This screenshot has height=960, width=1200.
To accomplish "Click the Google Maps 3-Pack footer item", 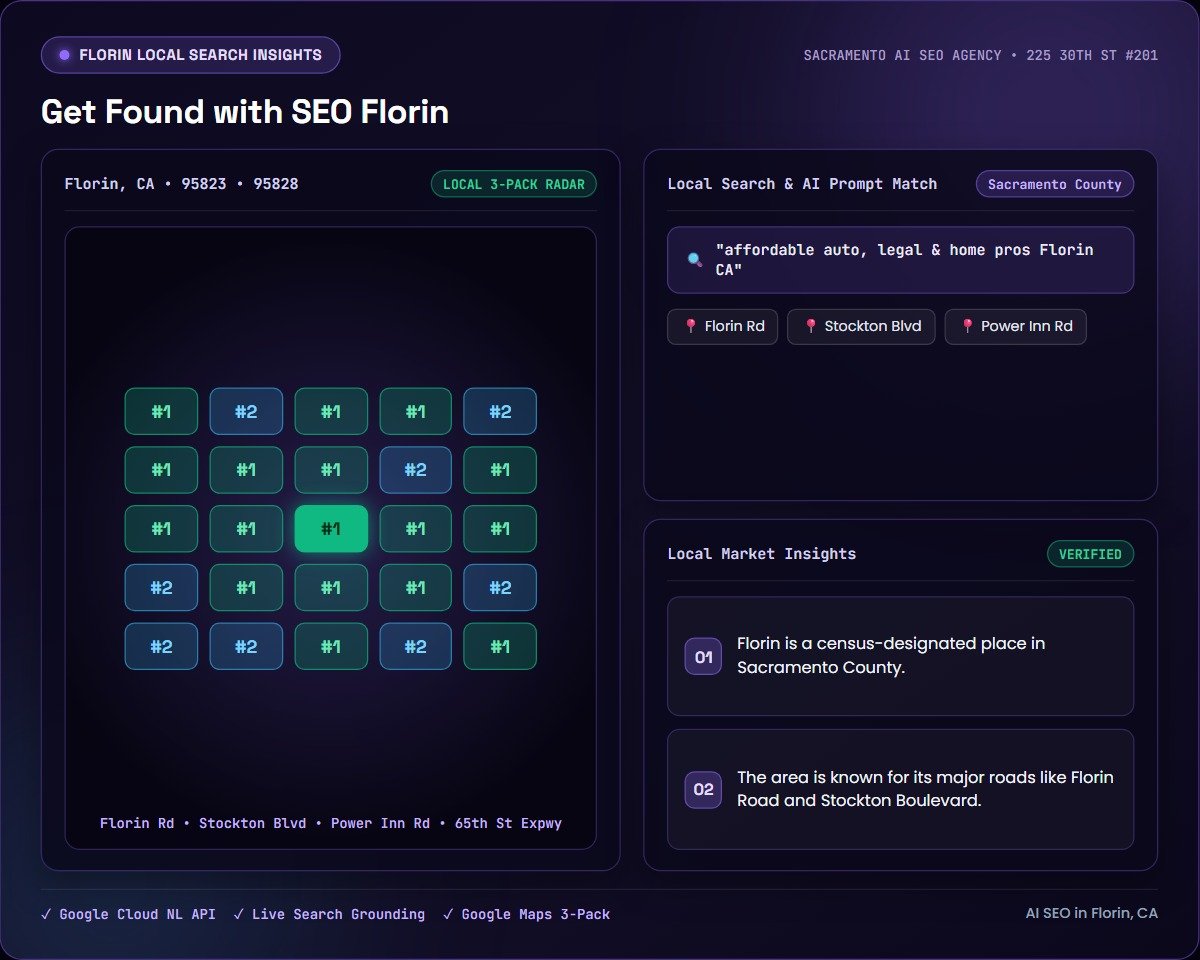I will (526, 914).
